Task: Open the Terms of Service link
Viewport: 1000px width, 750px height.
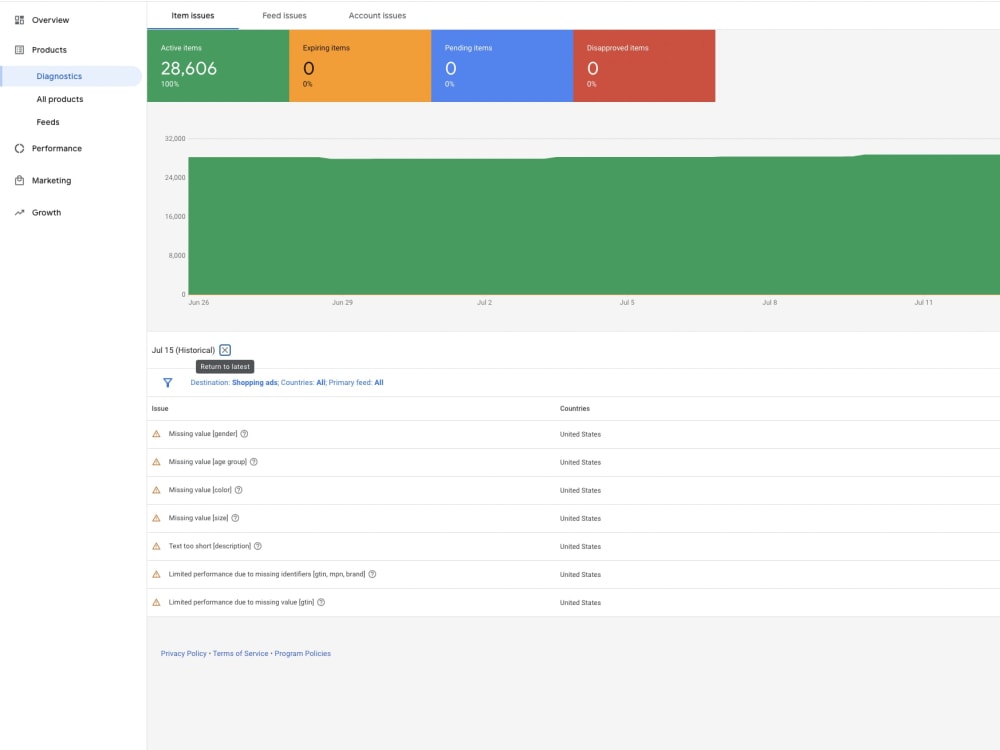Action: point(240,654)
